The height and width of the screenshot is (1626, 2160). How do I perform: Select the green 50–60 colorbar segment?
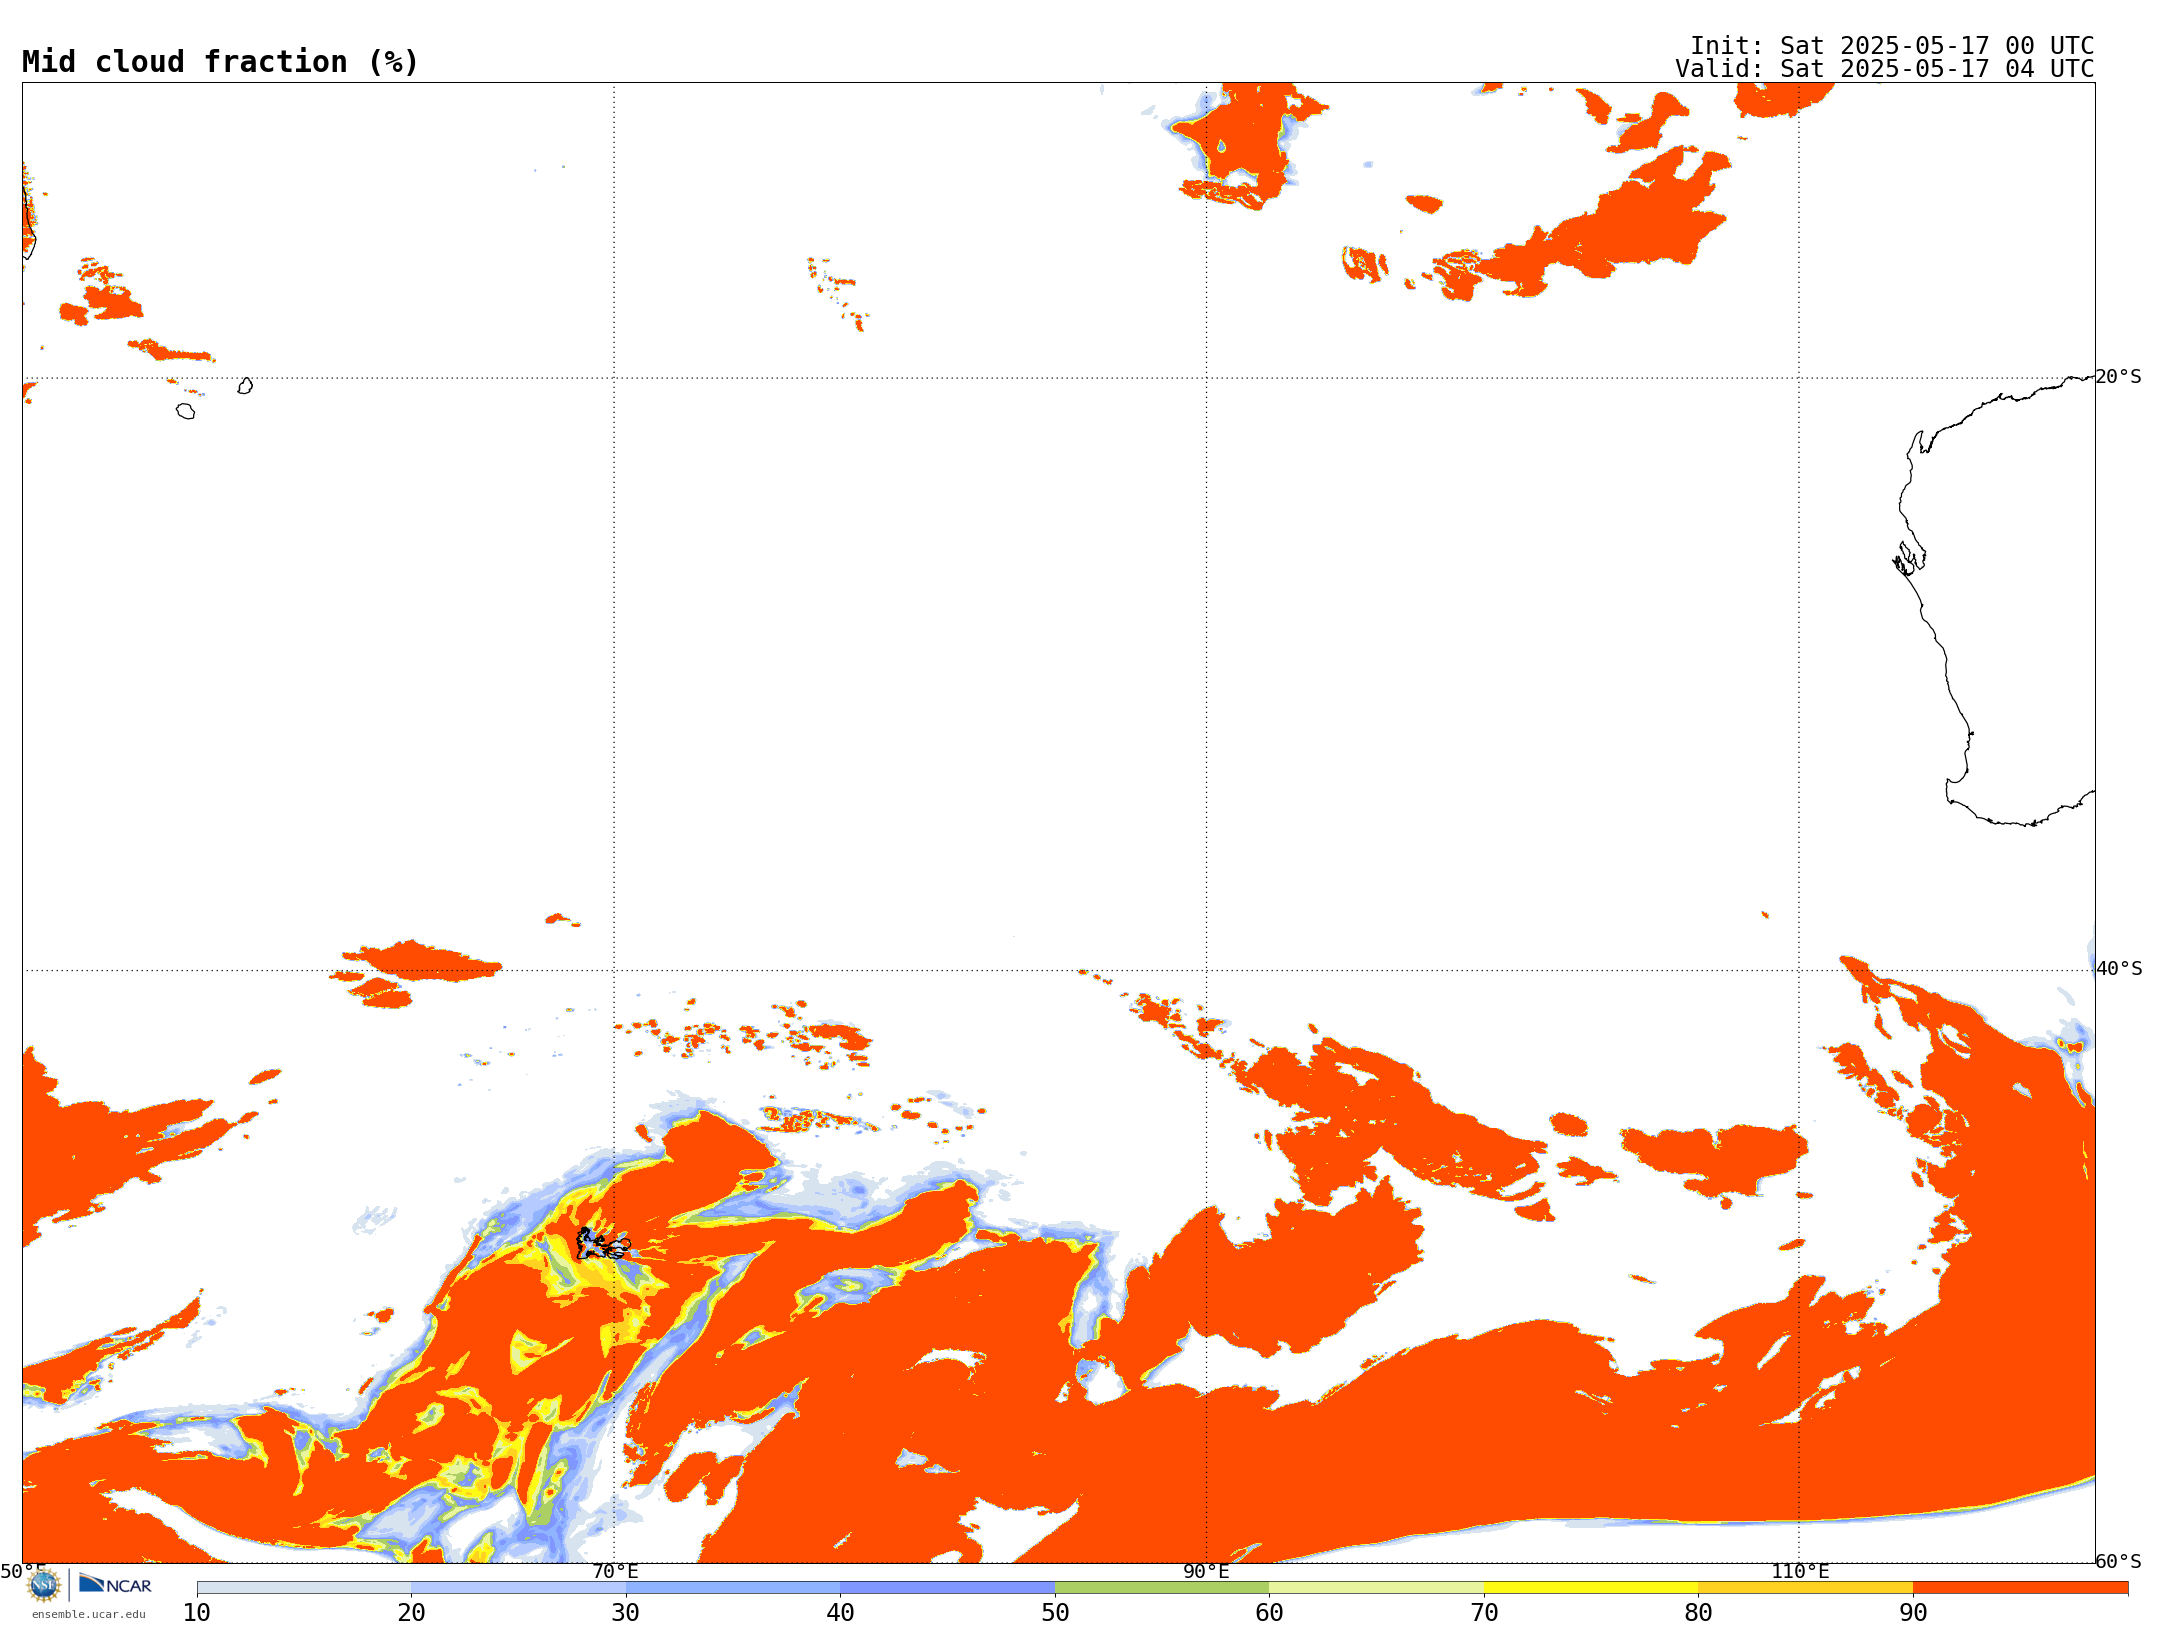(1162, 1588)
